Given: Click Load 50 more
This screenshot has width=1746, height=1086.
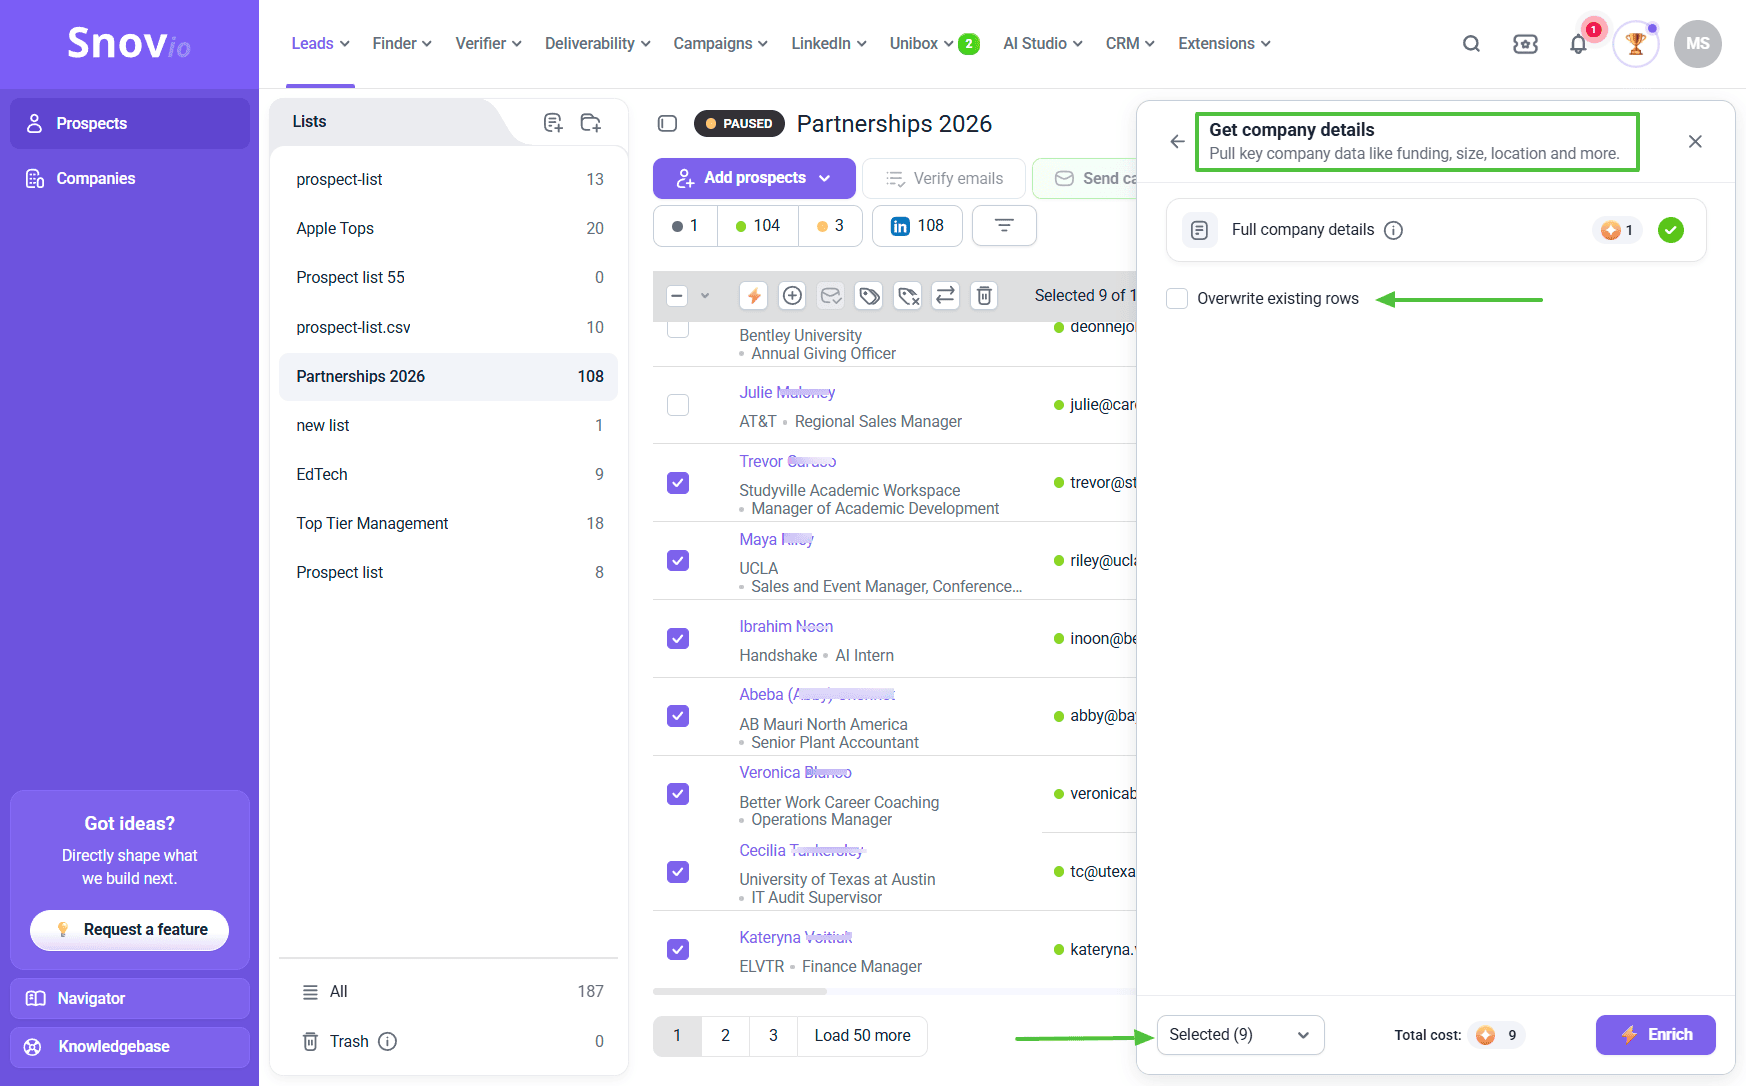Looking at the screenshot, I should click(x=862, y=1036).
